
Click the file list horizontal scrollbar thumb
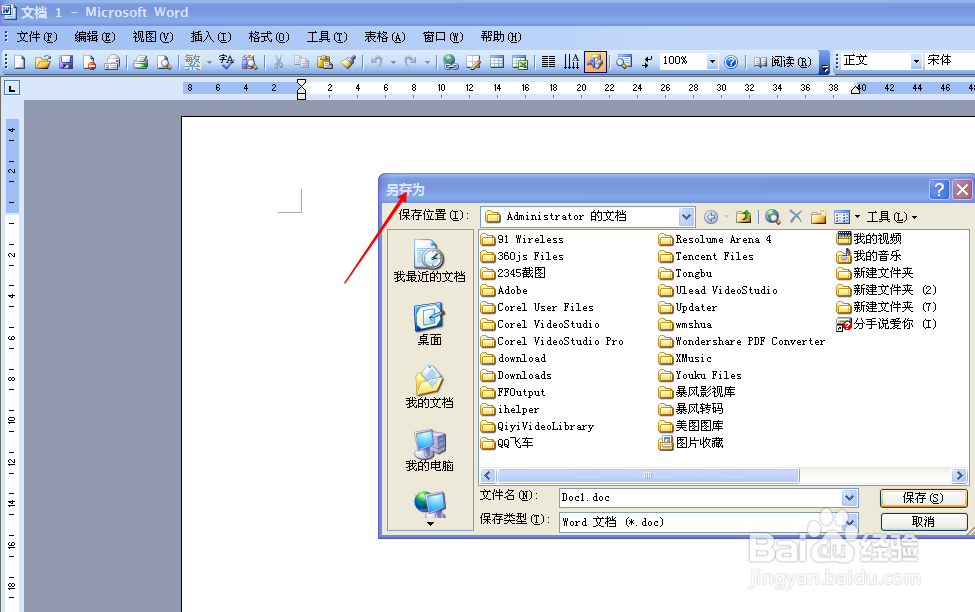point(648,476)
